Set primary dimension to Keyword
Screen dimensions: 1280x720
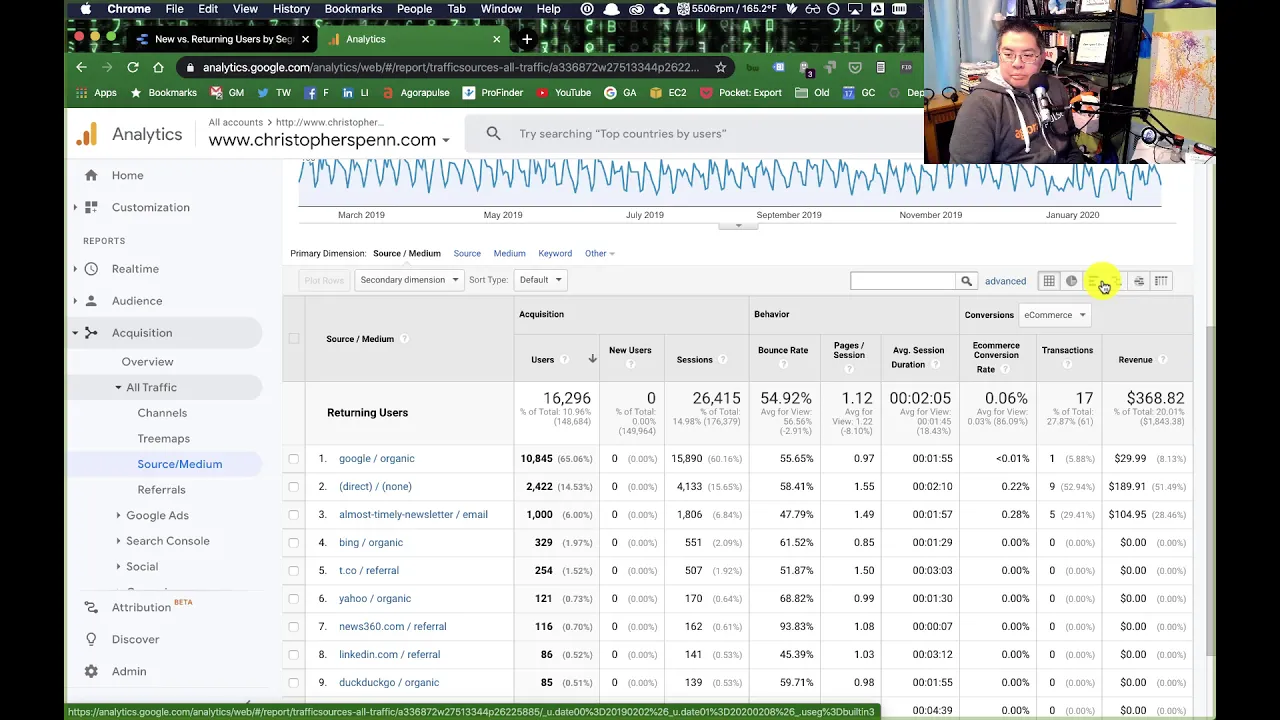(555, 254)
